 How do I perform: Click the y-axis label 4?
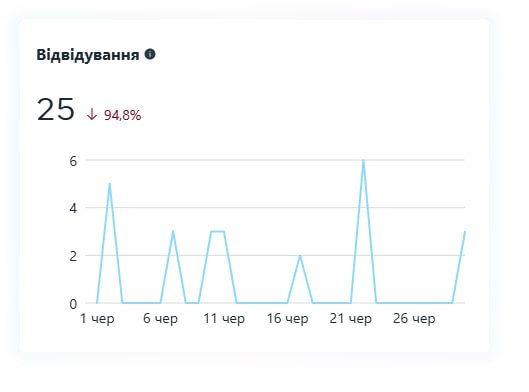[73, 208]
